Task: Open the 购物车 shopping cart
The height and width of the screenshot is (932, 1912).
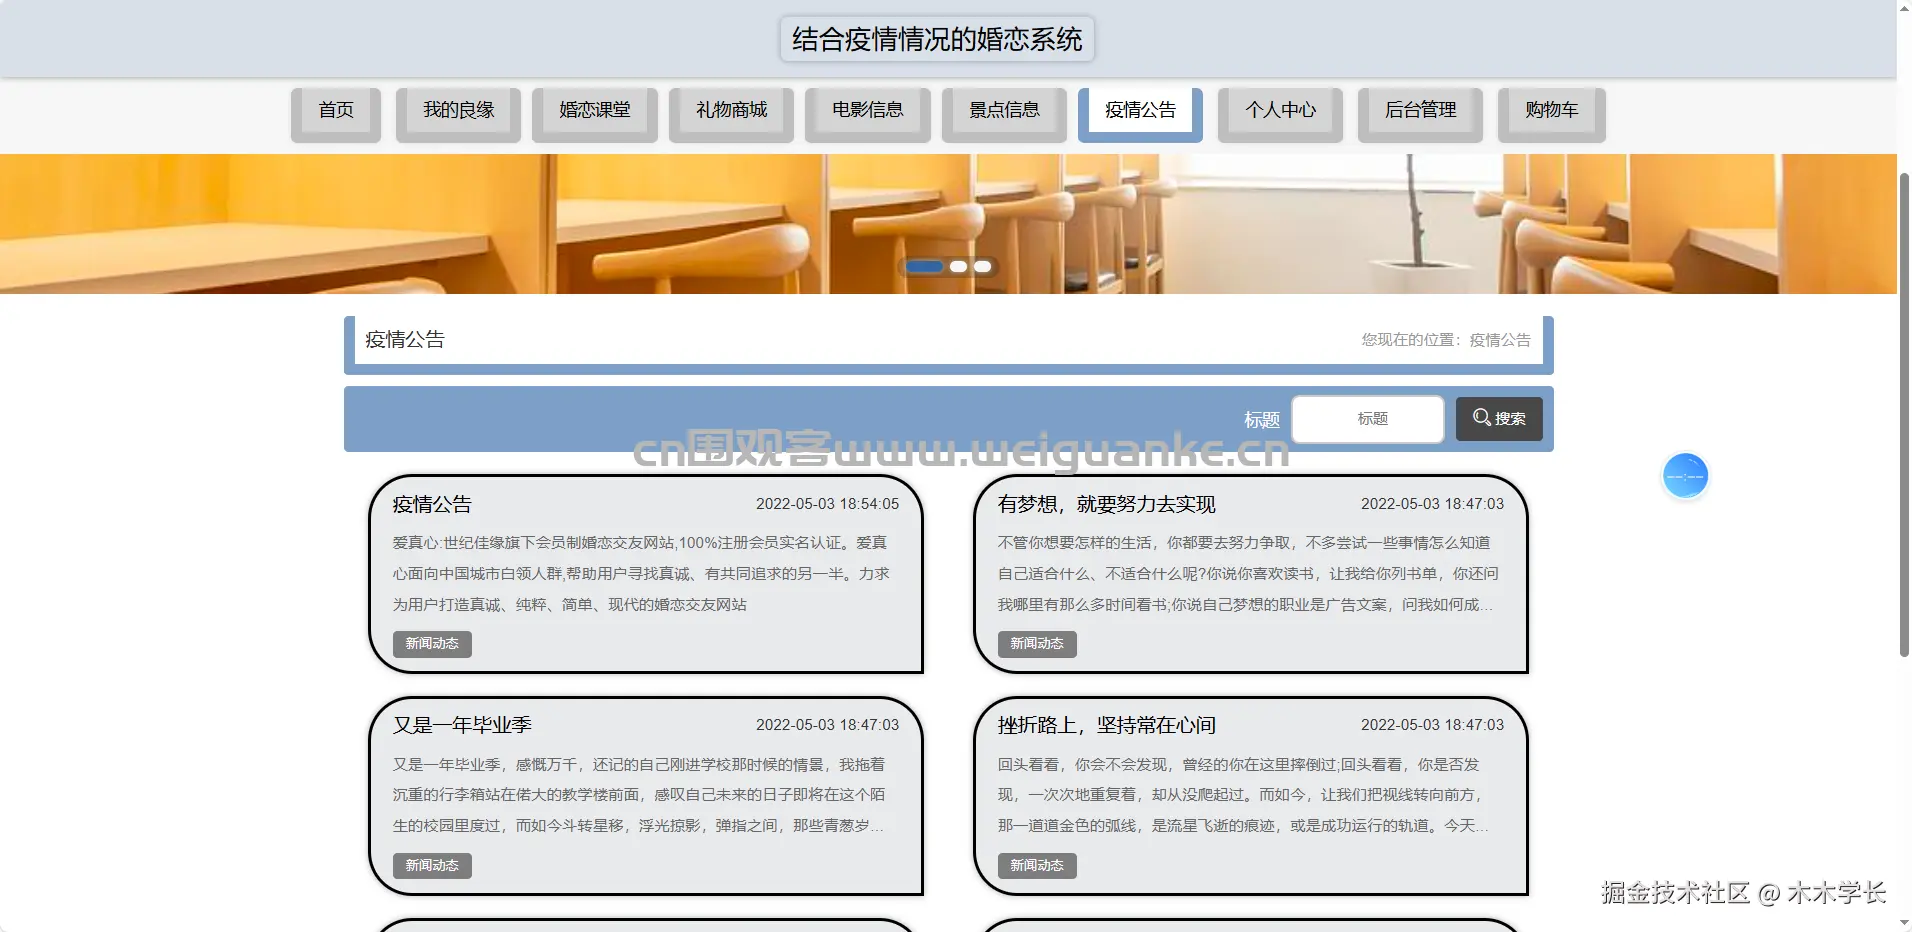Action: tap(1550, 111)
